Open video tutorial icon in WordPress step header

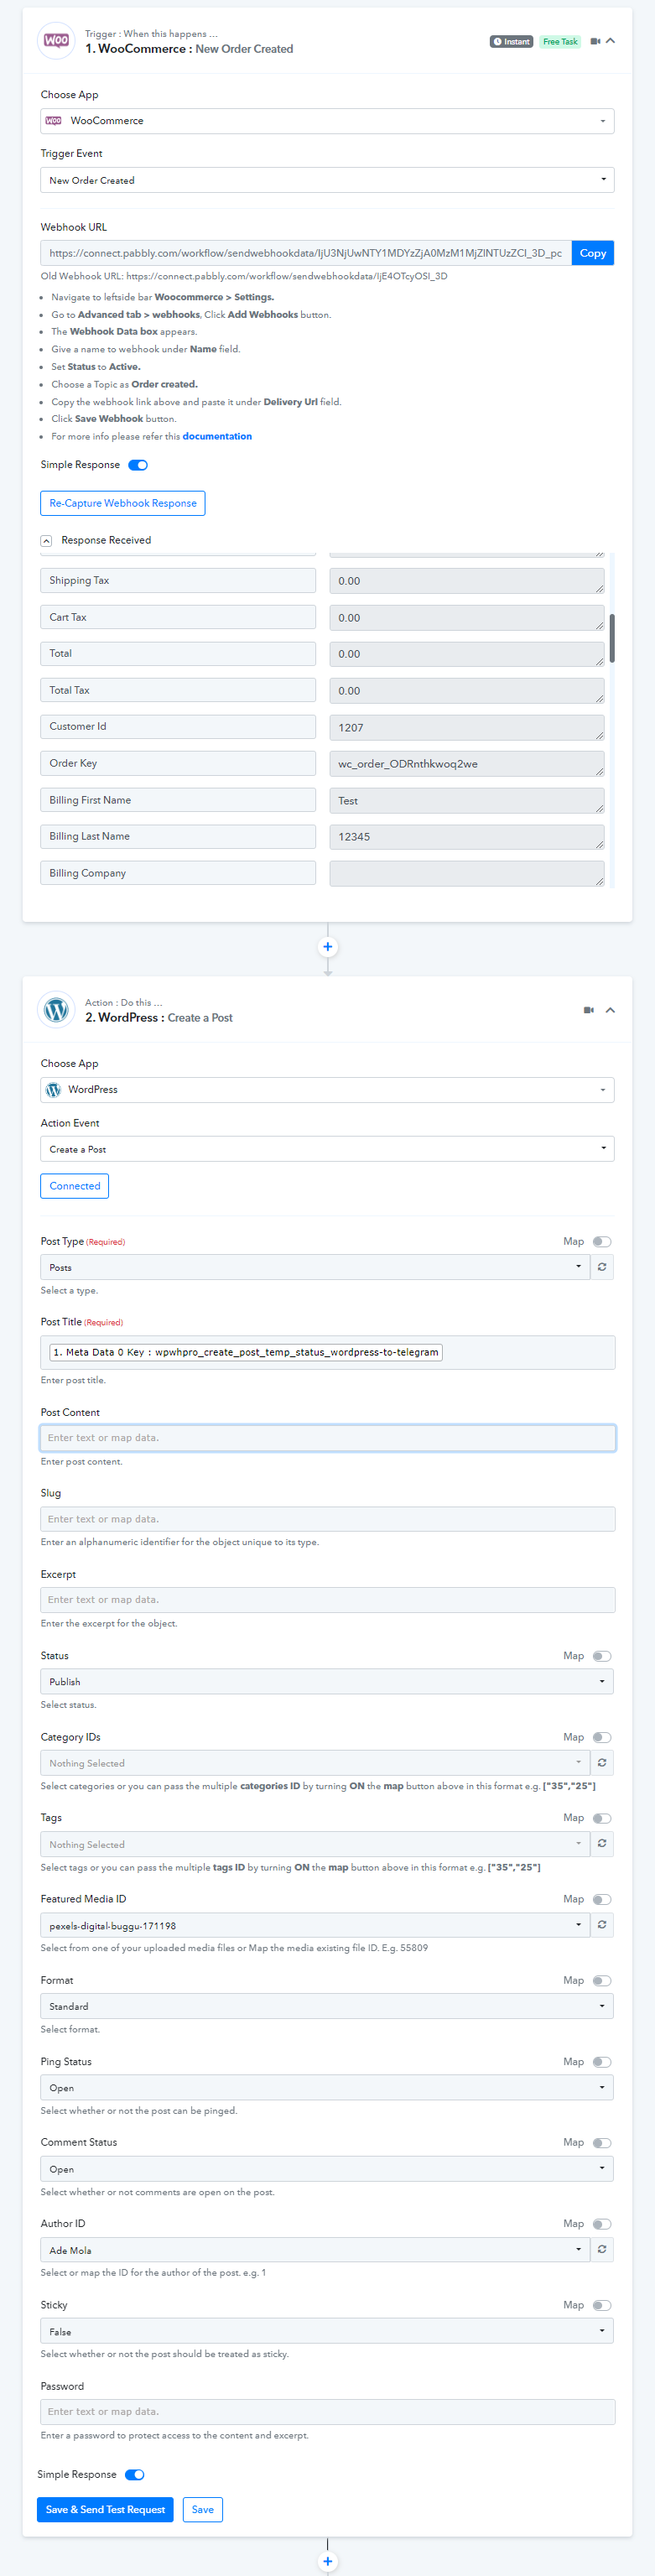[589, 1010]
